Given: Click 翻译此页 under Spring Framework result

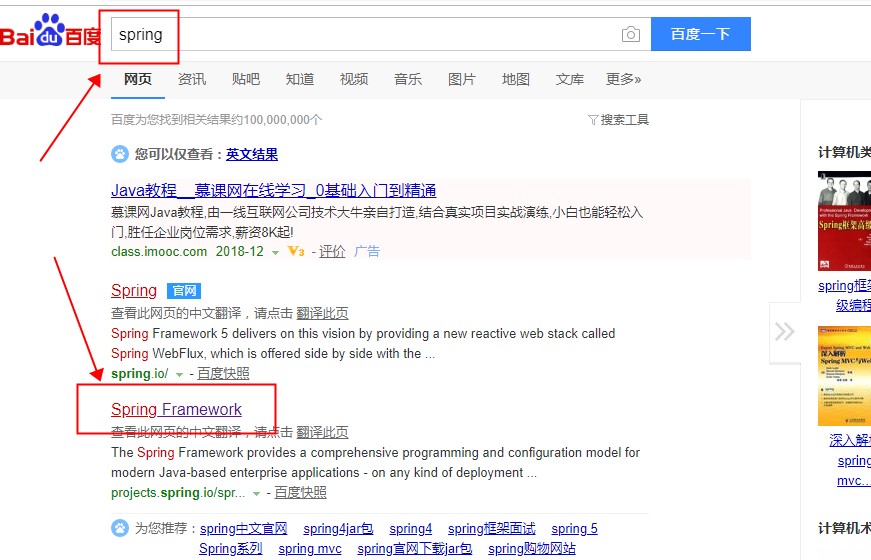Looking at the screenshot, I should [x=322, y=432].
